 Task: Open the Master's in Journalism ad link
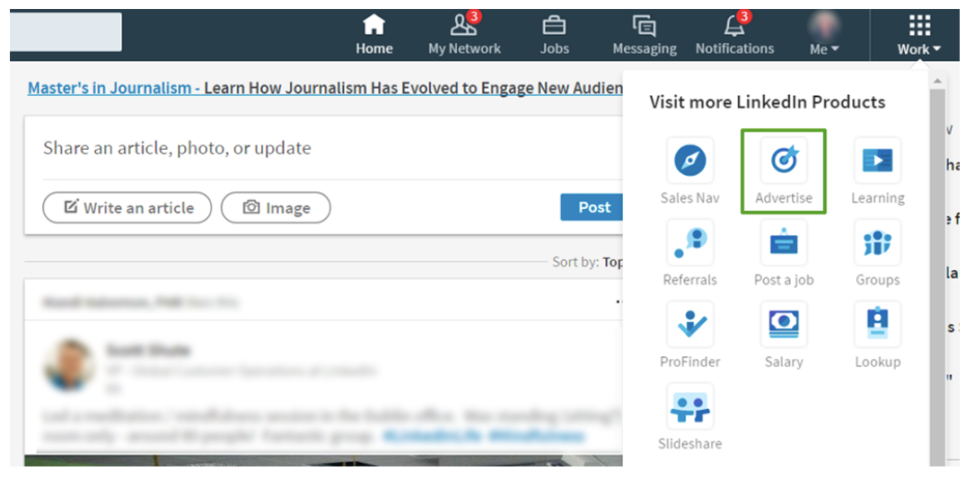click(x=325, y=88)
